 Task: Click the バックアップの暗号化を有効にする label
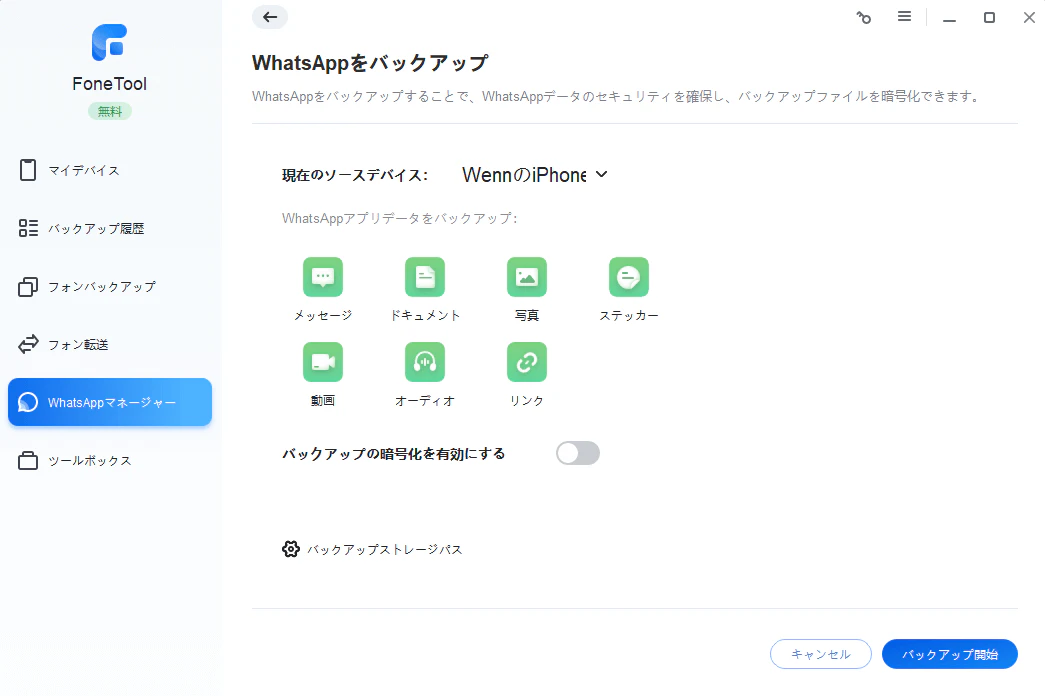393,454
